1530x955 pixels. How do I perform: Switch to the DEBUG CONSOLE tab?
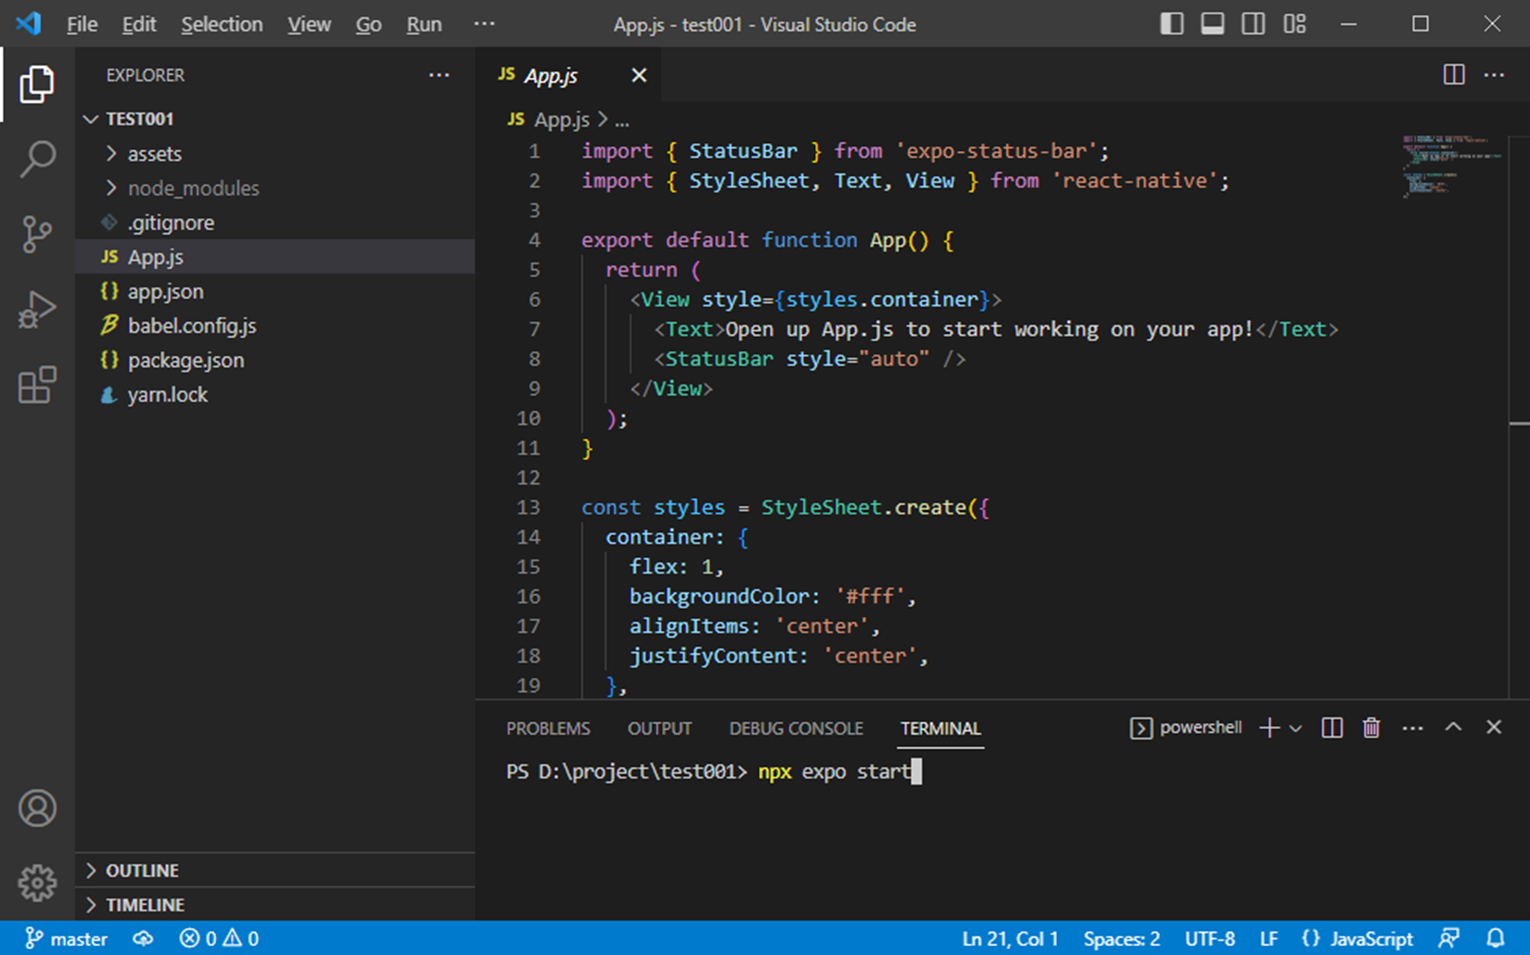click(796, 728)
